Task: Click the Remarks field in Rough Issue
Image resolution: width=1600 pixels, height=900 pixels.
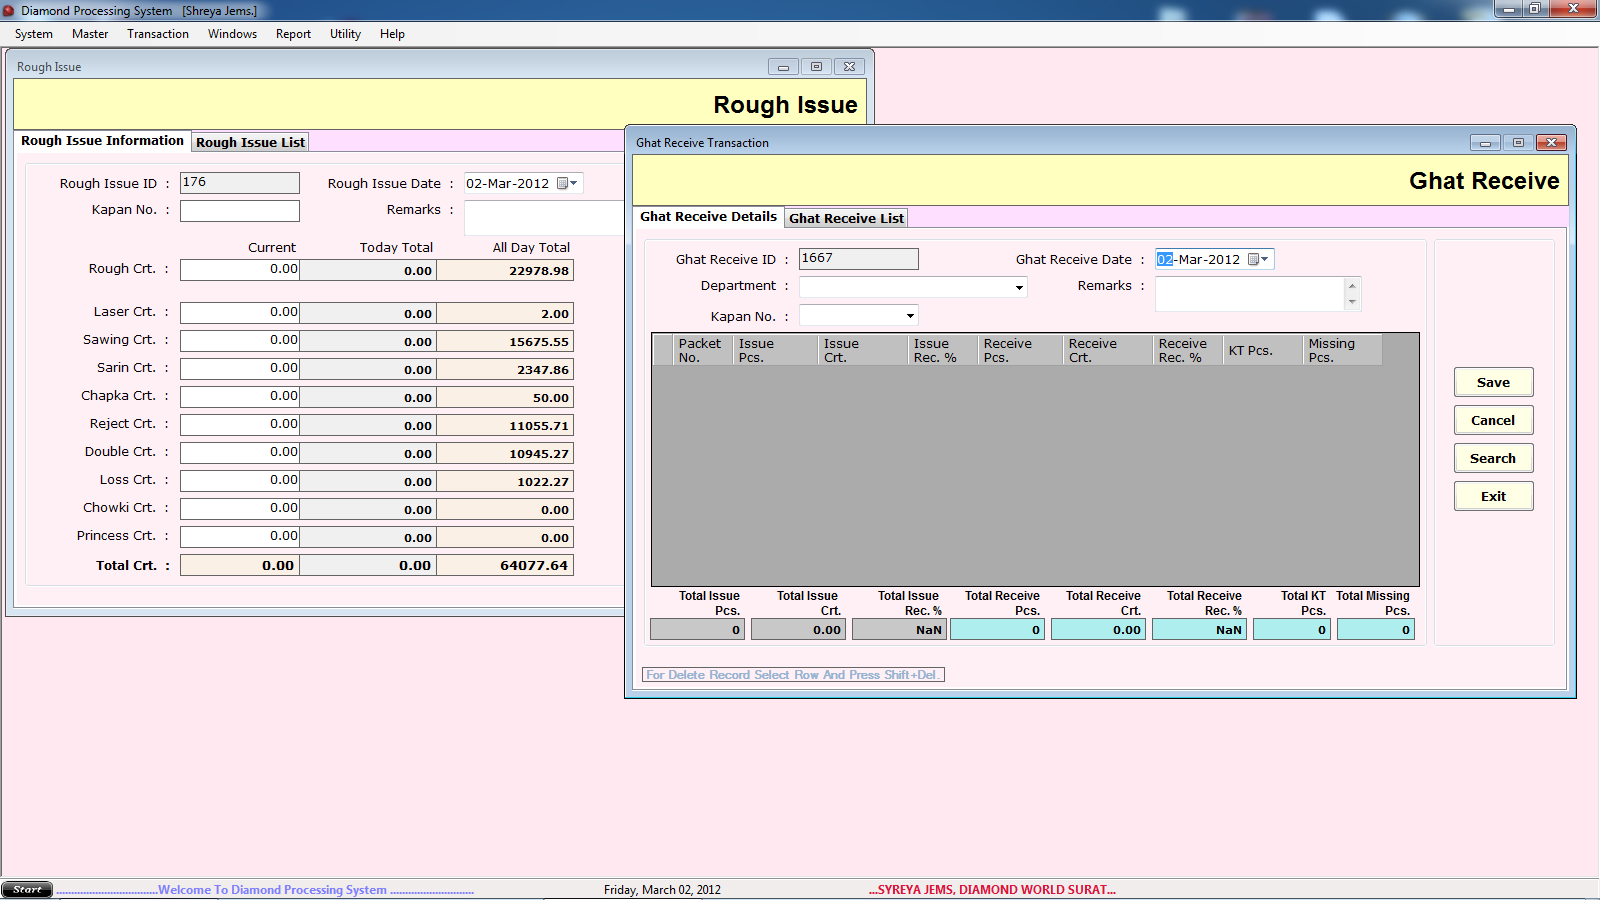Action: (x=545, y=217)
